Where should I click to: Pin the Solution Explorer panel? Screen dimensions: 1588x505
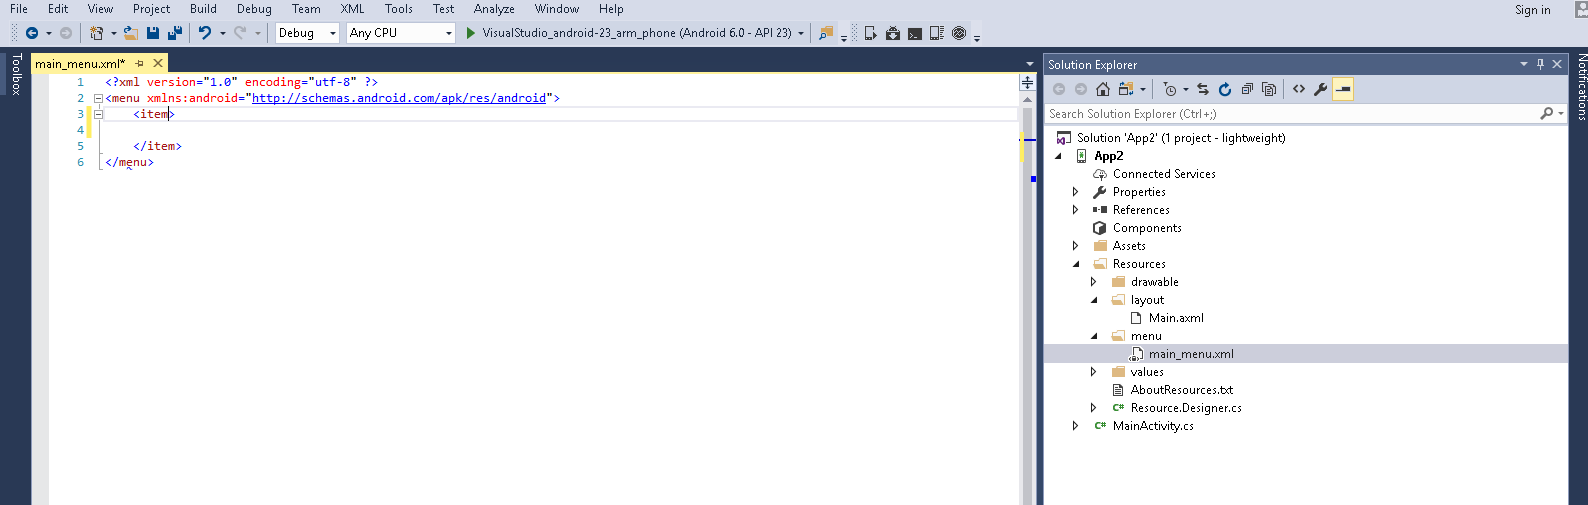coord(1540,64)
